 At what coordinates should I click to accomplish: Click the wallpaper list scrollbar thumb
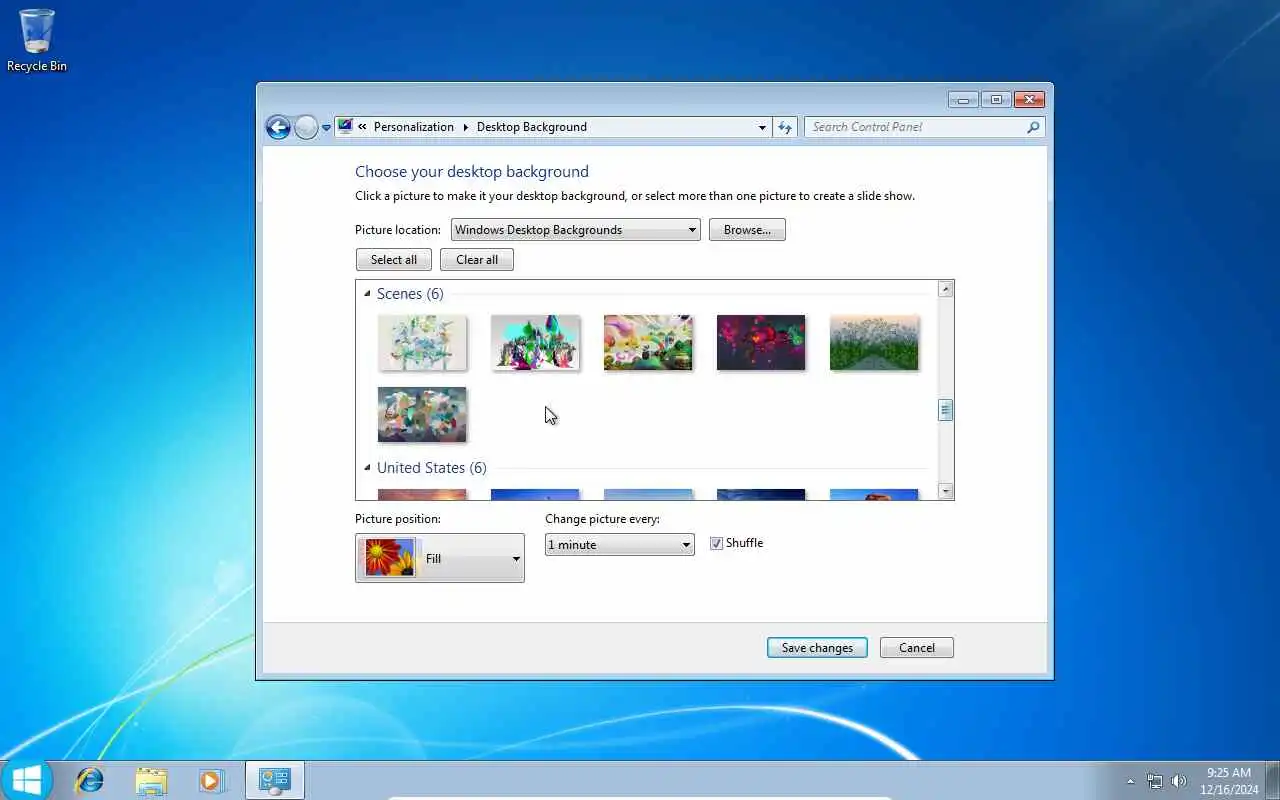[x=945, y=410]
